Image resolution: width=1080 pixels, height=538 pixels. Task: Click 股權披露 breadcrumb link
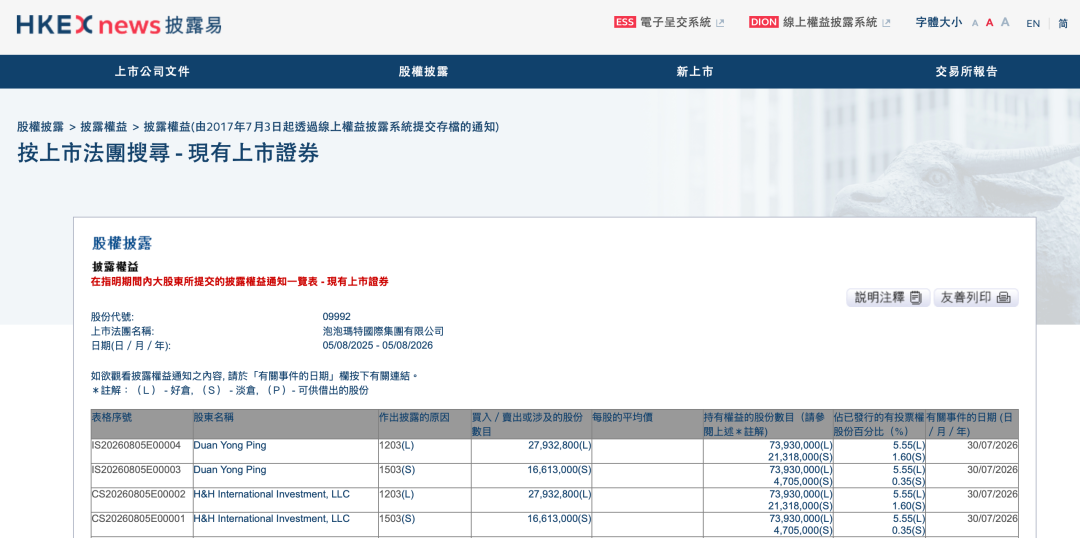tap(40, 127)
